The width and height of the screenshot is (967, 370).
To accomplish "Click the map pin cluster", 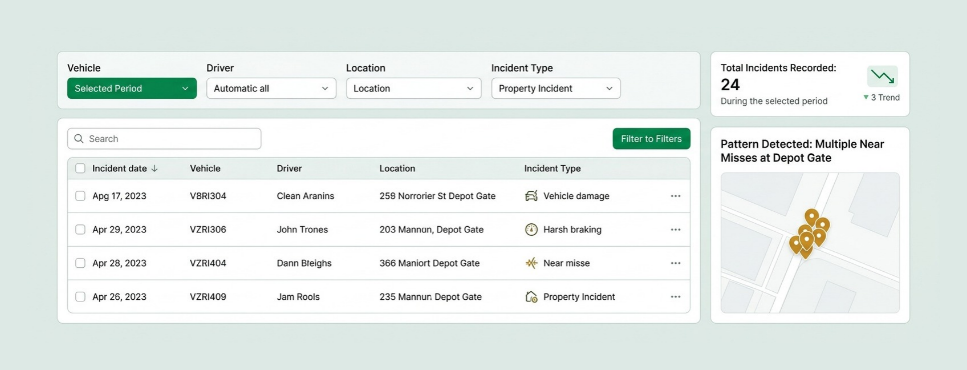I will (x=809, y=234).
